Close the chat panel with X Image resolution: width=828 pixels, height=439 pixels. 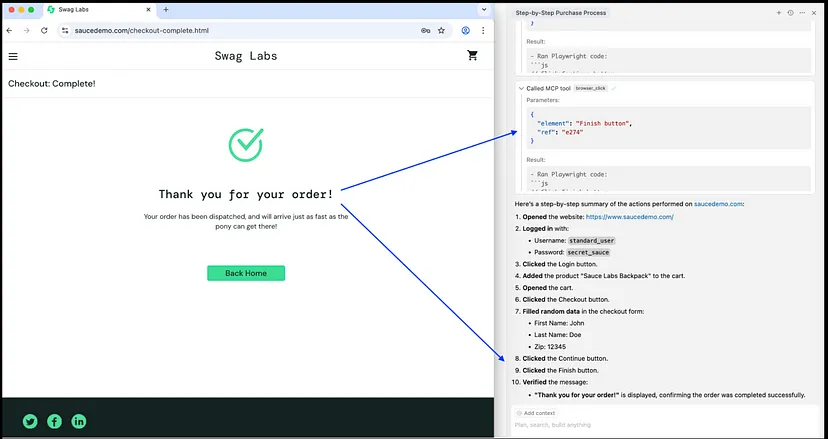pyautogui.click(x=814, y=13)
